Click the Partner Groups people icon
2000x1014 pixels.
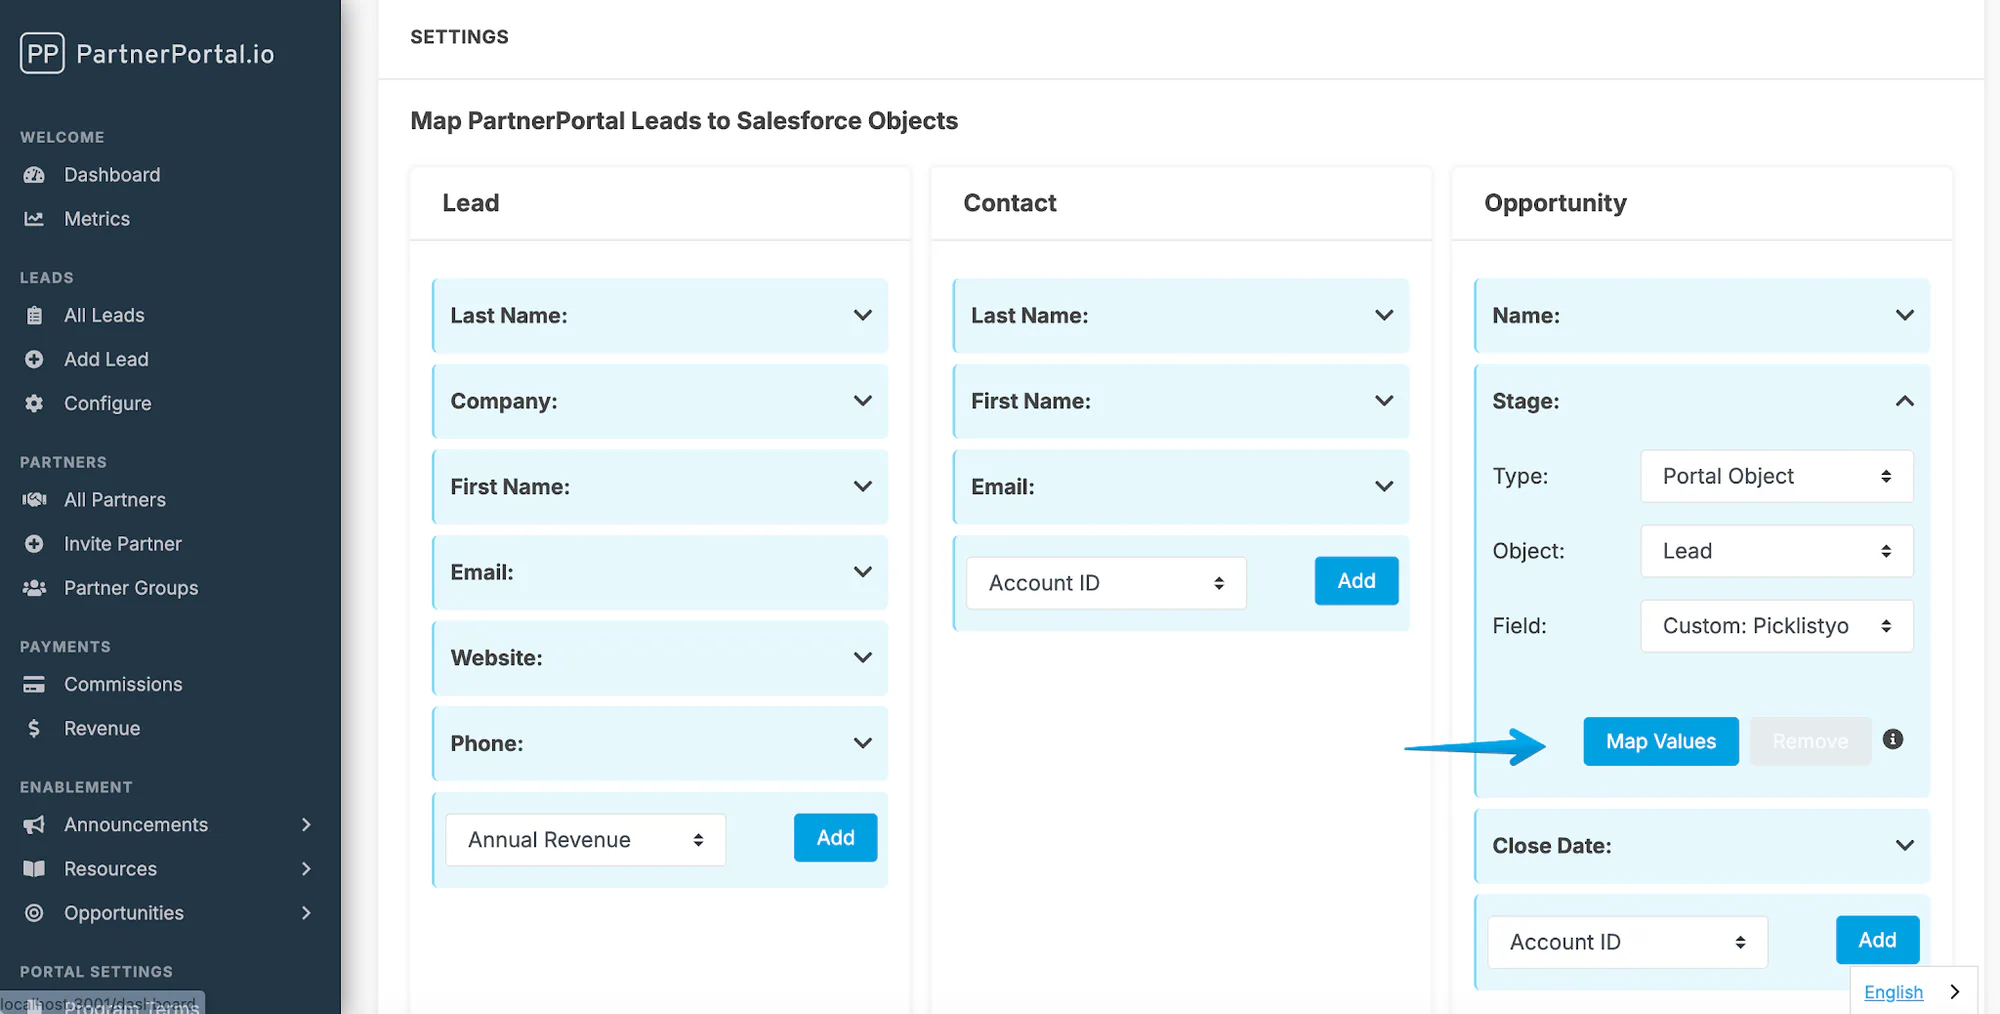click(x=34, y=588)
